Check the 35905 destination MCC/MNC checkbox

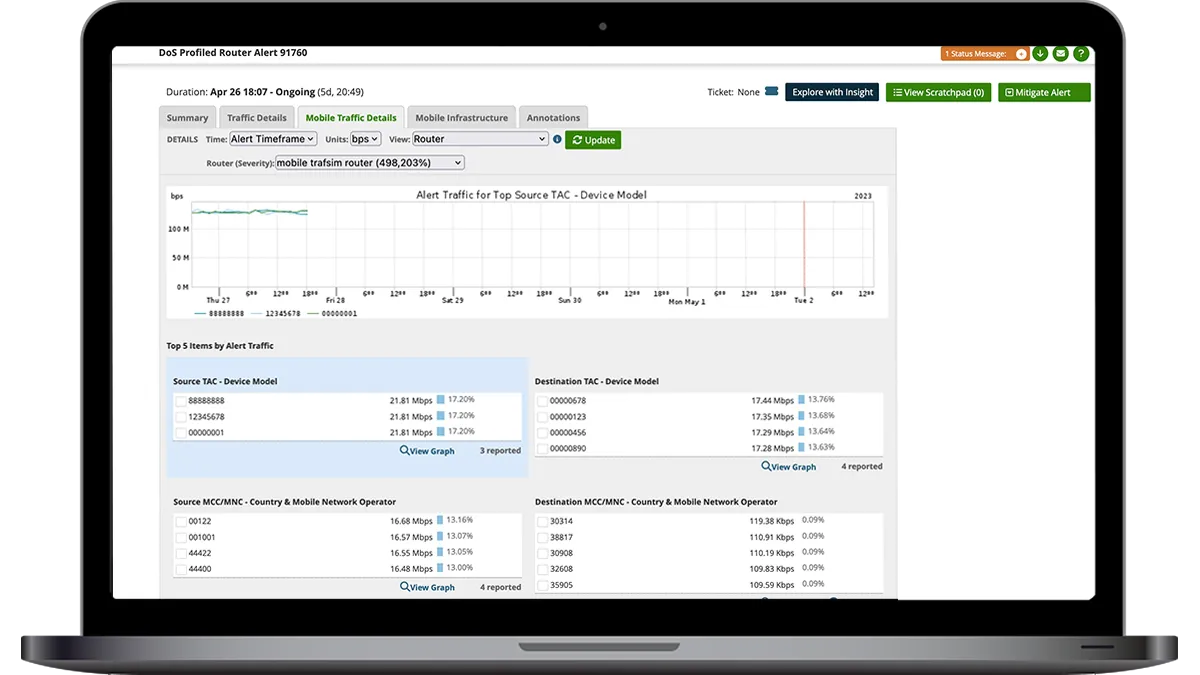[x=542, y=585]
